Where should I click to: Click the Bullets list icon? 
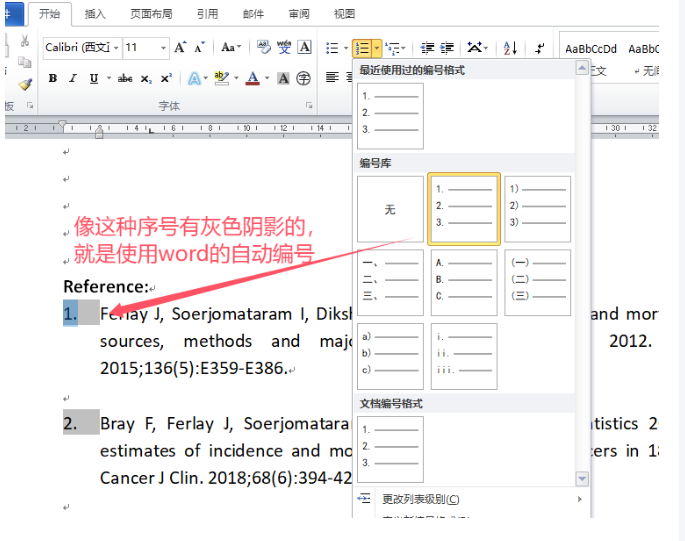click(332, 48)
